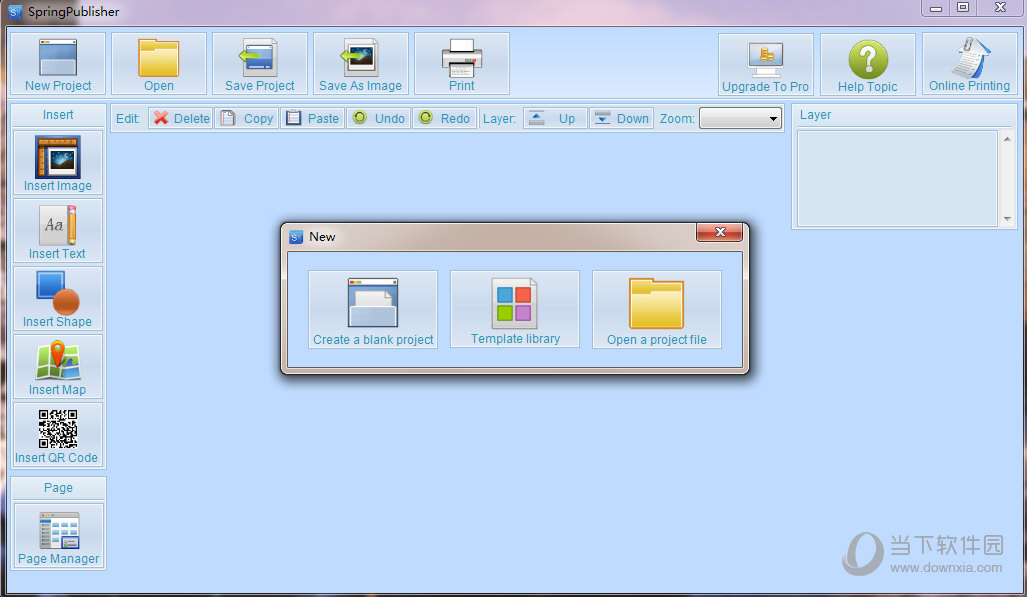This screenshot has width=1027, height=597.
Task: Click the Layer panel scroll up arrow
Action: (x=1007, y=139)
